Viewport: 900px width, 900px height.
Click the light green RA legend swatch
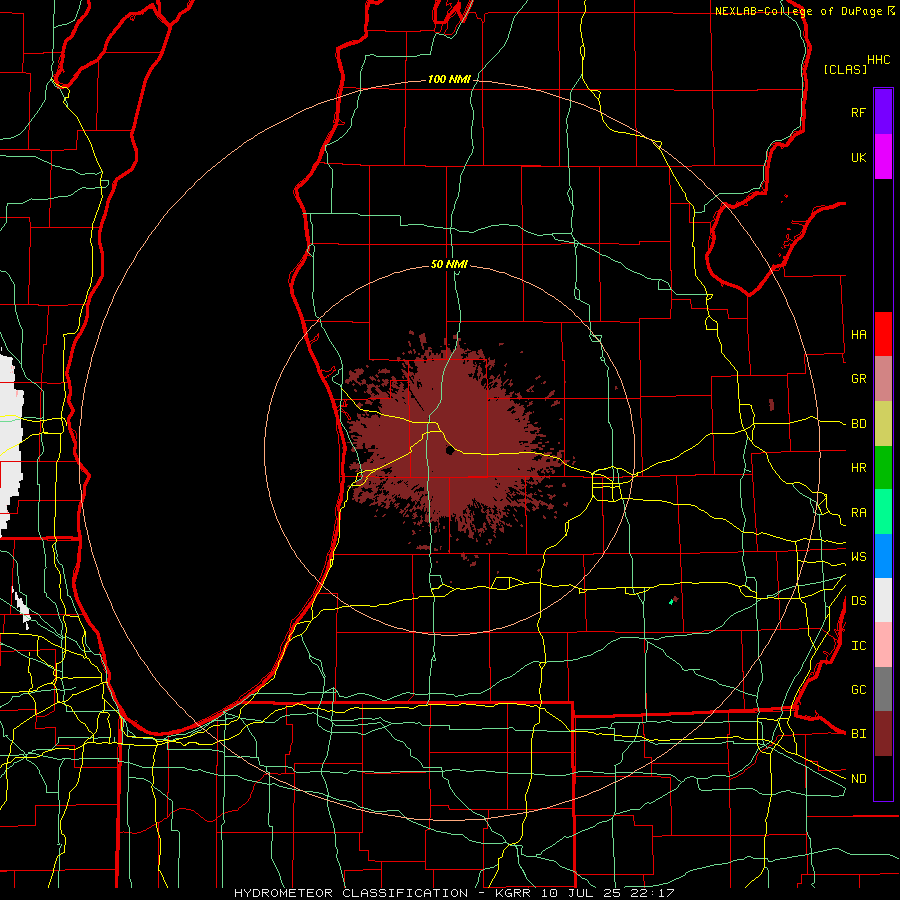[883, 512]
